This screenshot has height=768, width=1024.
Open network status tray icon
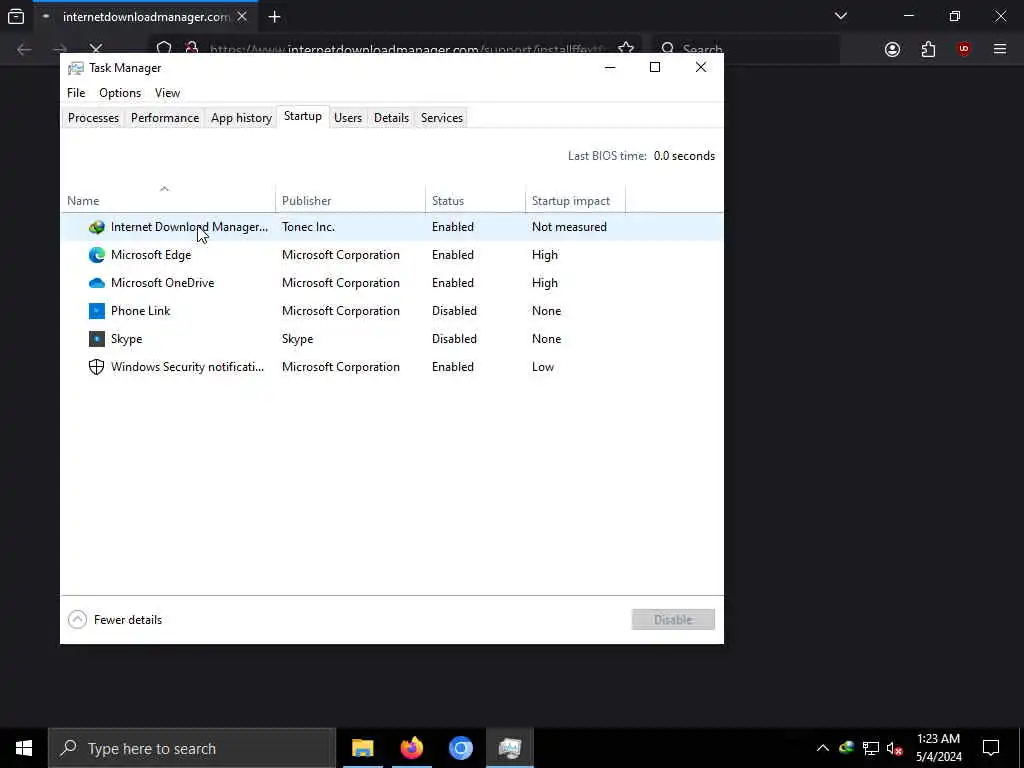[x=871, y=748]
